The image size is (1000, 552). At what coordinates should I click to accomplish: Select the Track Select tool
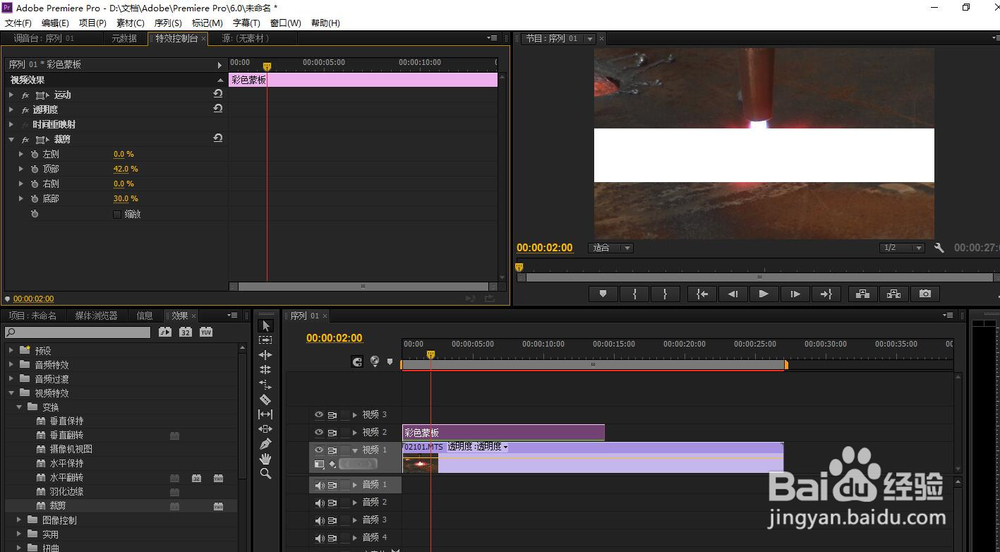(x=266, y=340)
